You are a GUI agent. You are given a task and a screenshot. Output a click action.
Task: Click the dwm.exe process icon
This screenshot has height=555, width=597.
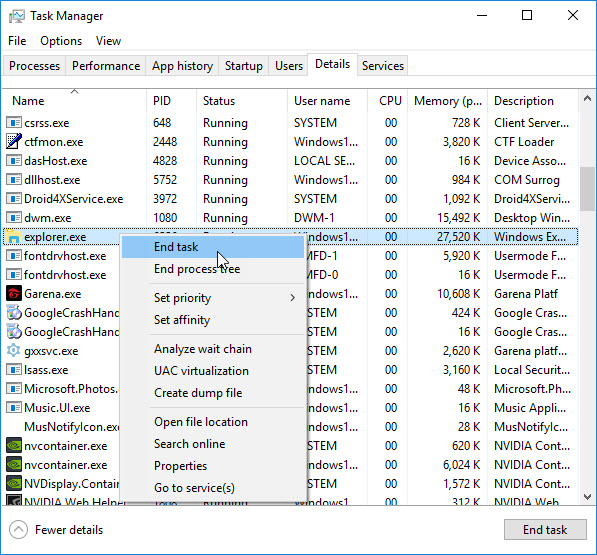point(14,218)
